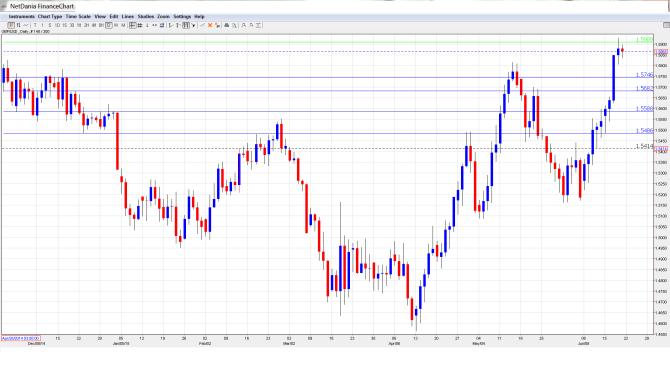The height and width of the screenshot is (377, 670).
Task: Click the green 1.5909 resistance line label
Action: coord(644,40)
